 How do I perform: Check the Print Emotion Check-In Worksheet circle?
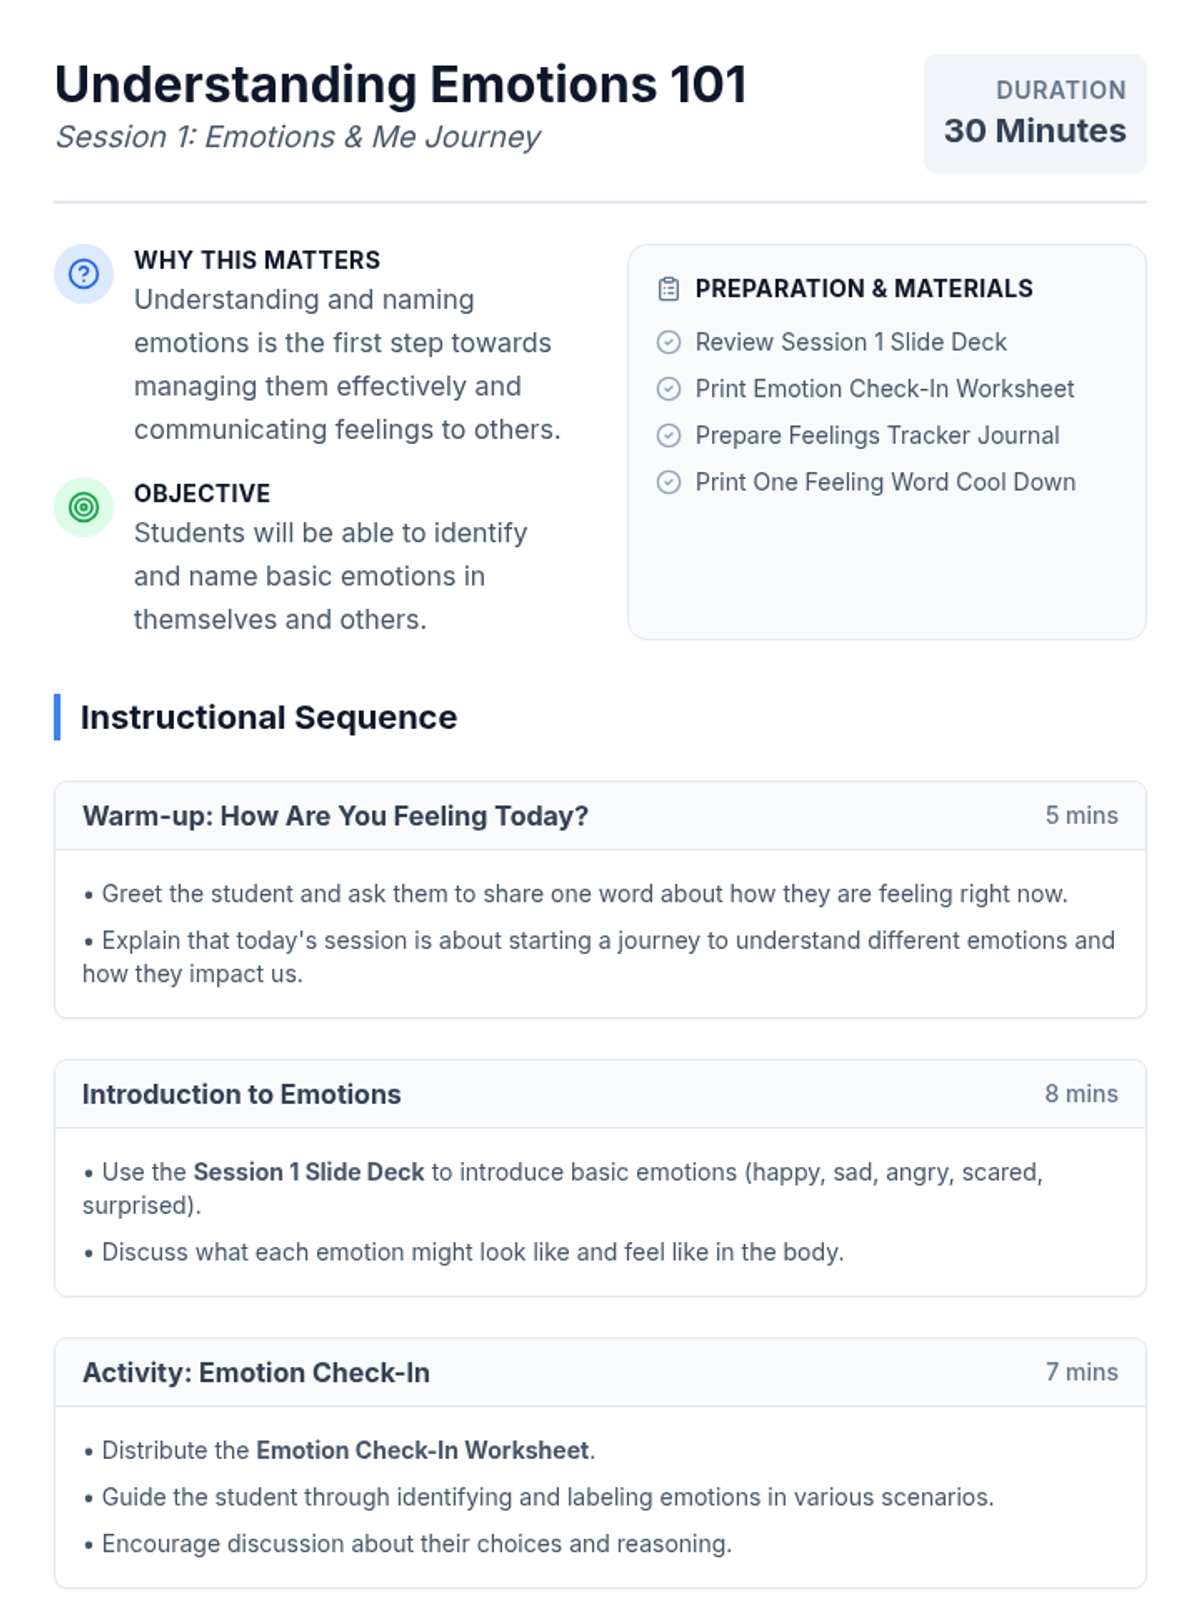(668, 389)
